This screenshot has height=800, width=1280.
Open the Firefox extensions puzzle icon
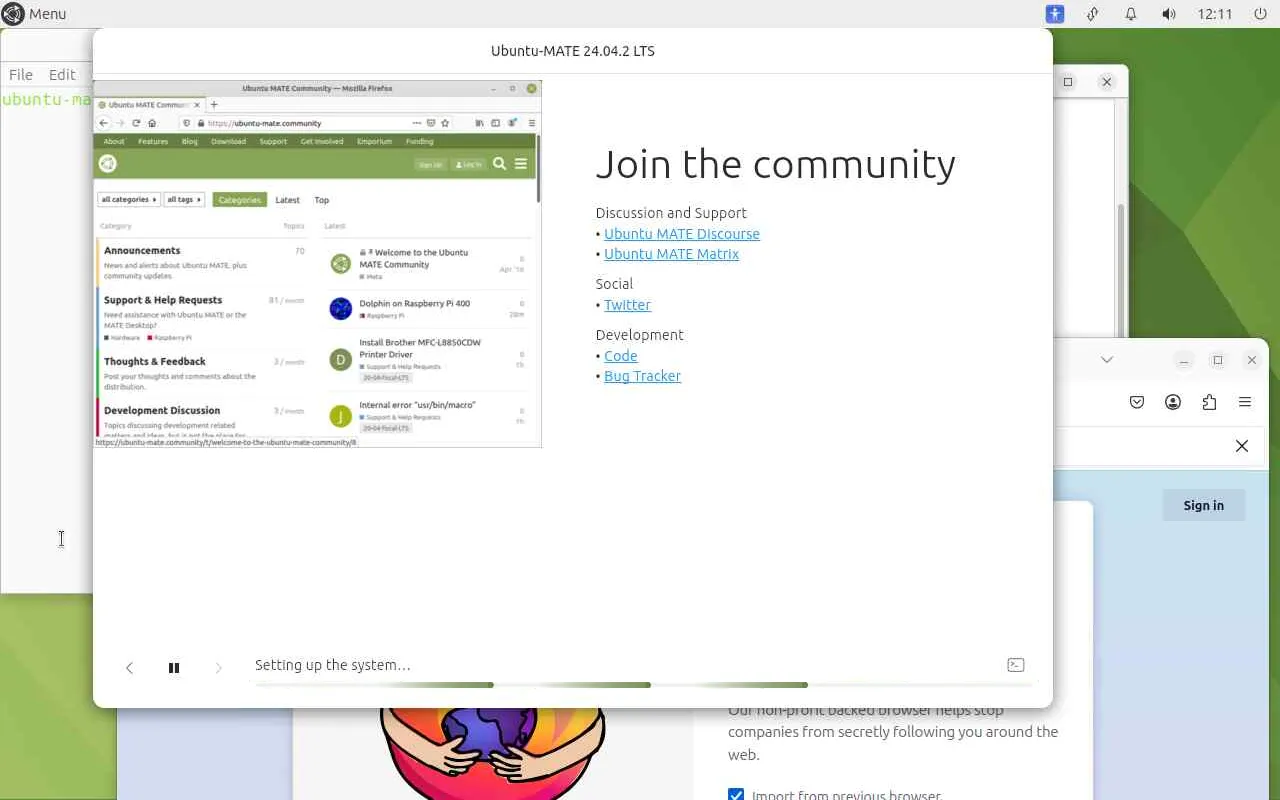1209,402
